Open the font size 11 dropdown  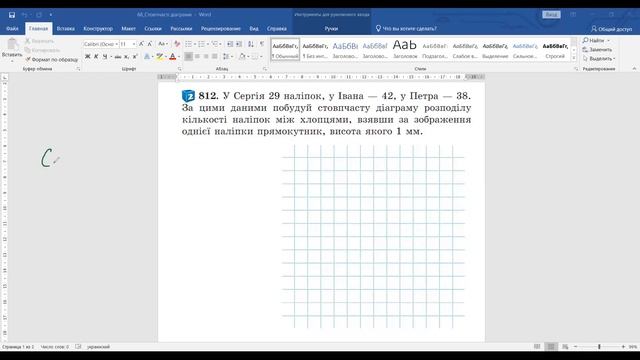pos(133,44)
